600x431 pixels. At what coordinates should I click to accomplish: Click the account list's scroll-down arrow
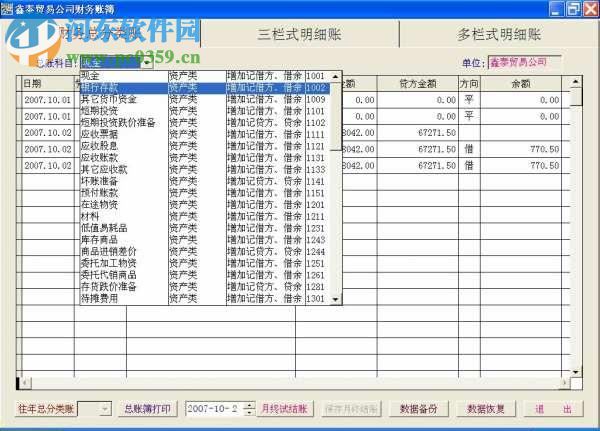point(335,299)
